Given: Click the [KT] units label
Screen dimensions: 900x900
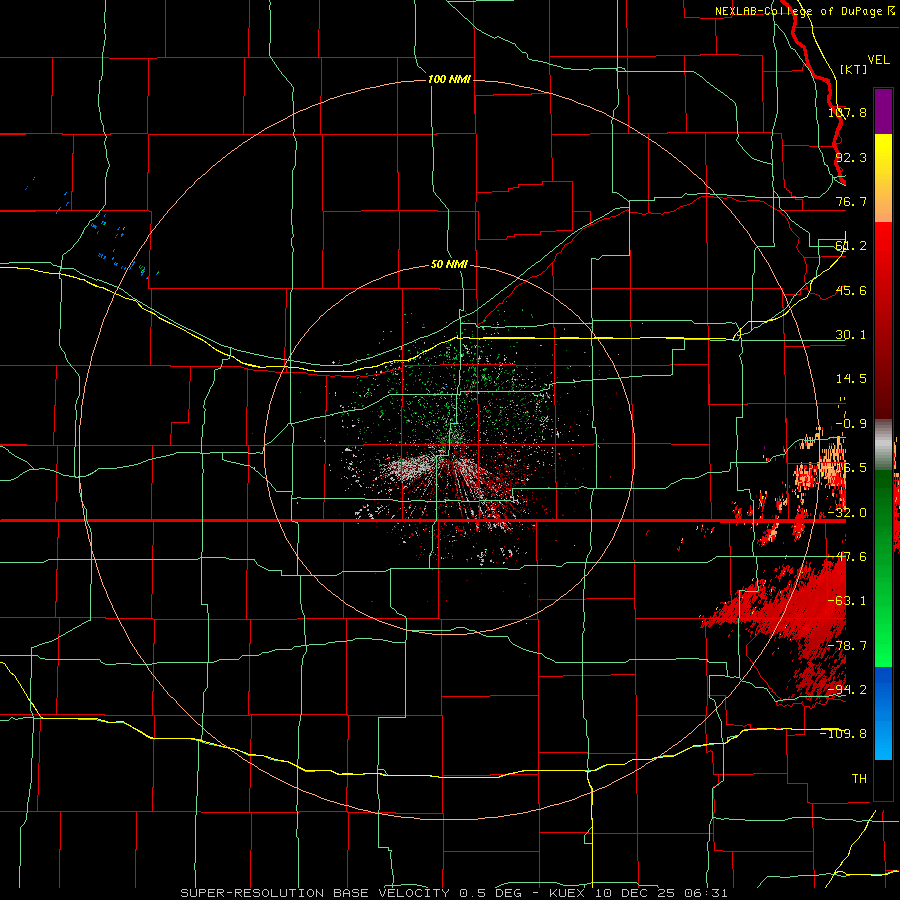Looking at the screenshot, I should [854, 69].
